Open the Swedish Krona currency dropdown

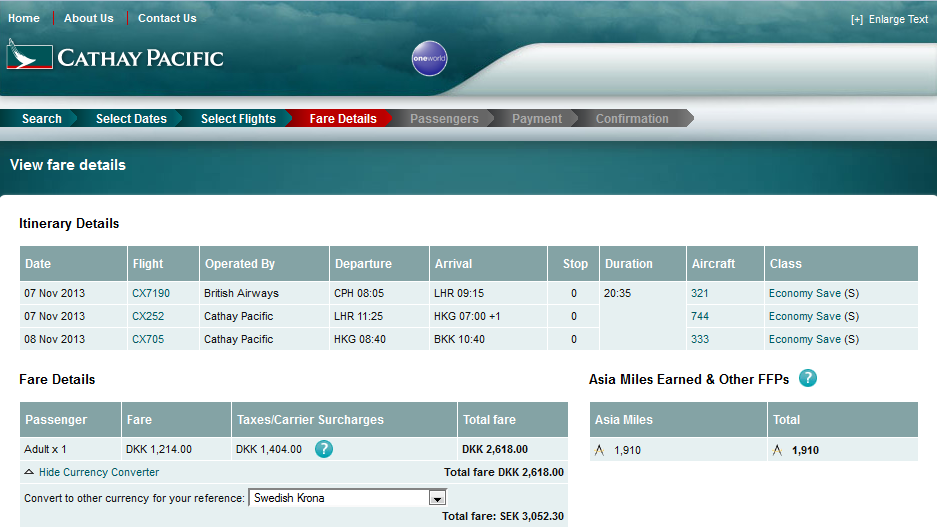(436, 498)
